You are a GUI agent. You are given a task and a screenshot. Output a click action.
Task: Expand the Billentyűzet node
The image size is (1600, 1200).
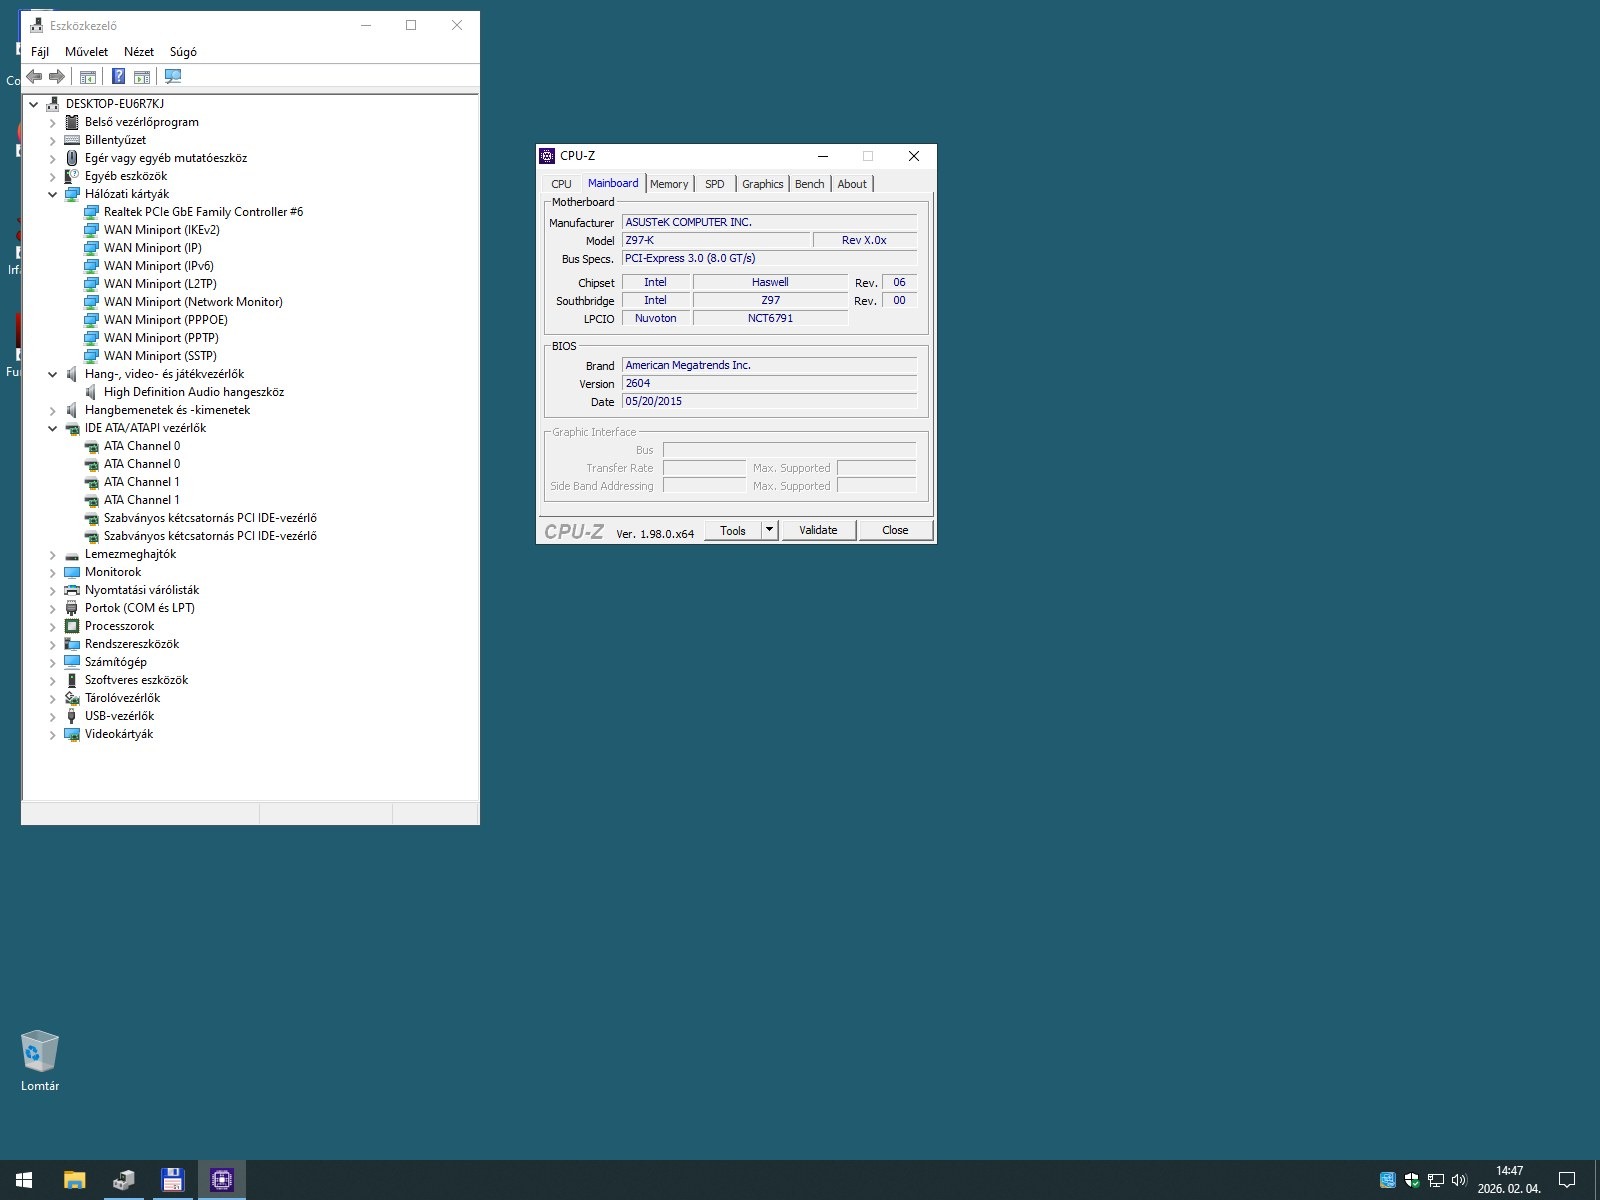tap(53, 140)
